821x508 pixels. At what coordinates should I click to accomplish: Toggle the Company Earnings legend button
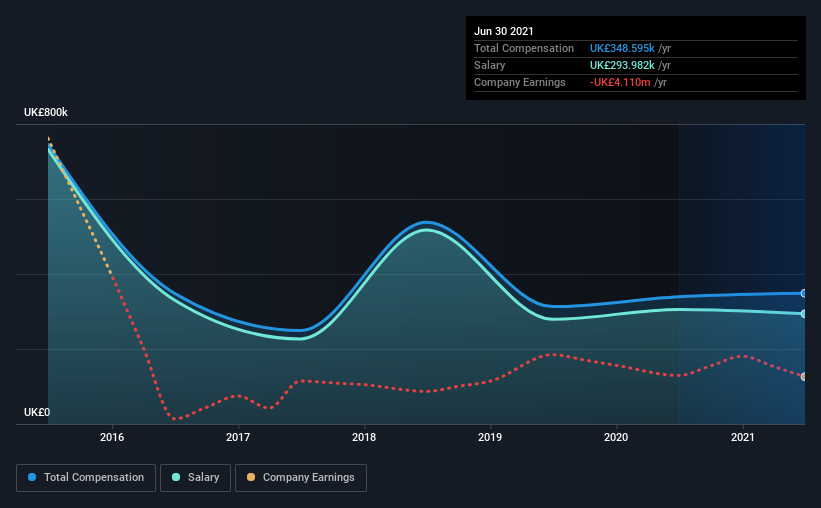(x=301, y=478)
